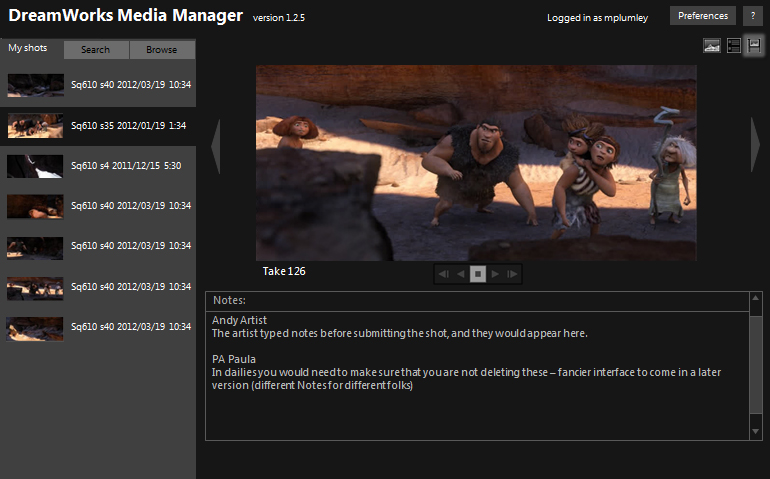Screen dimensions: 770x479
Task: Click the 'Sq610 s35 2012/01/19 1:34' label
Action: click(128, 126)
